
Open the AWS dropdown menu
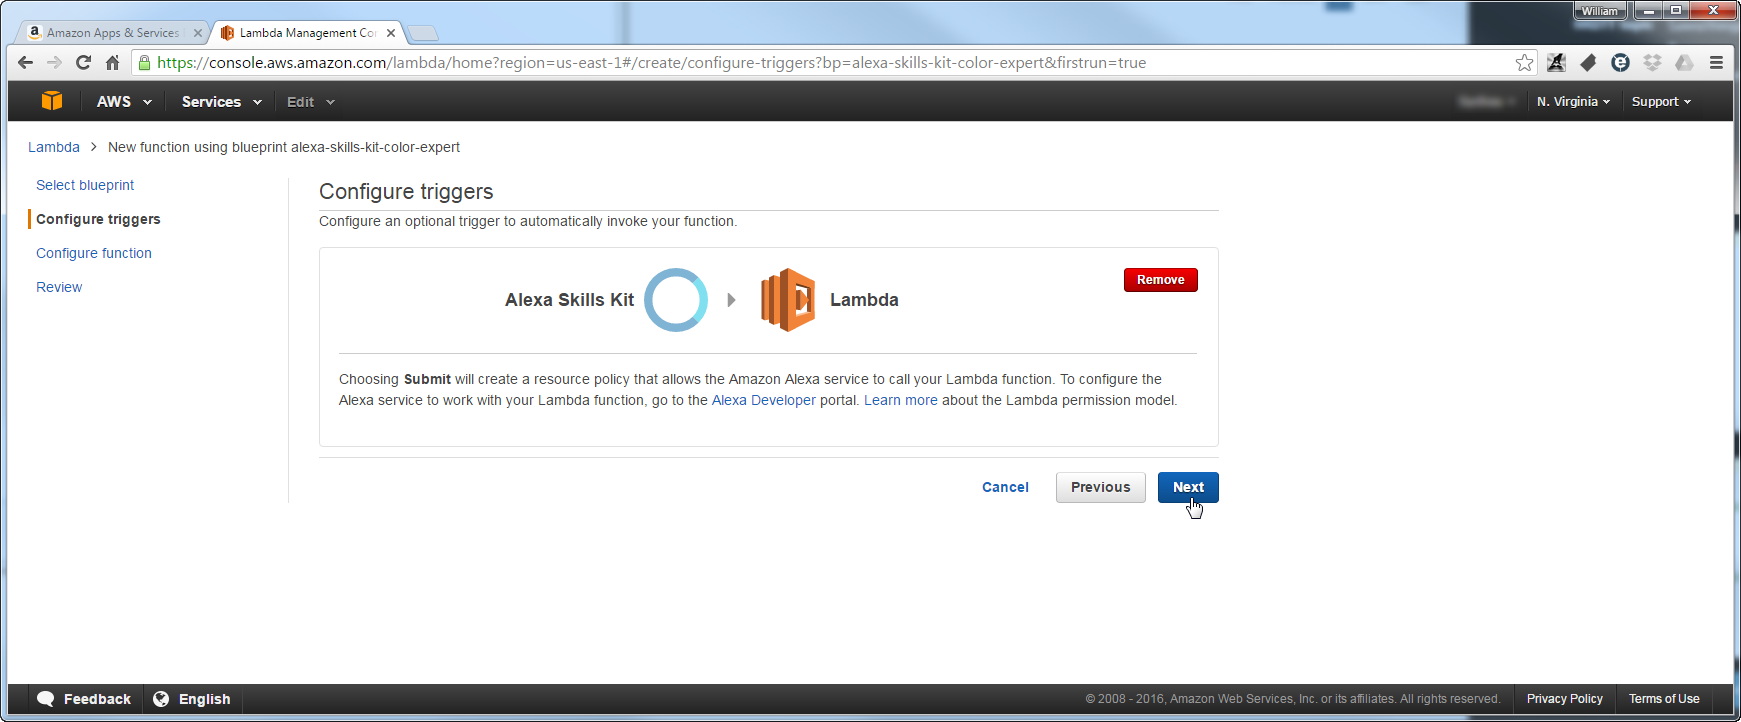[x=124, y=102]
